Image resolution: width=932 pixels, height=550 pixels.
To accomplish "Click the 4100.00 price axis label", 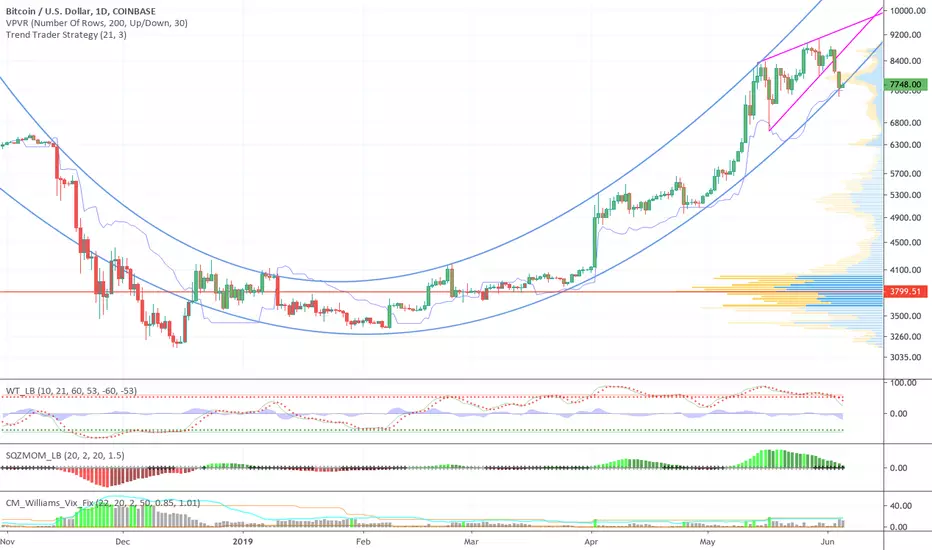I will (x=906, y=270).
